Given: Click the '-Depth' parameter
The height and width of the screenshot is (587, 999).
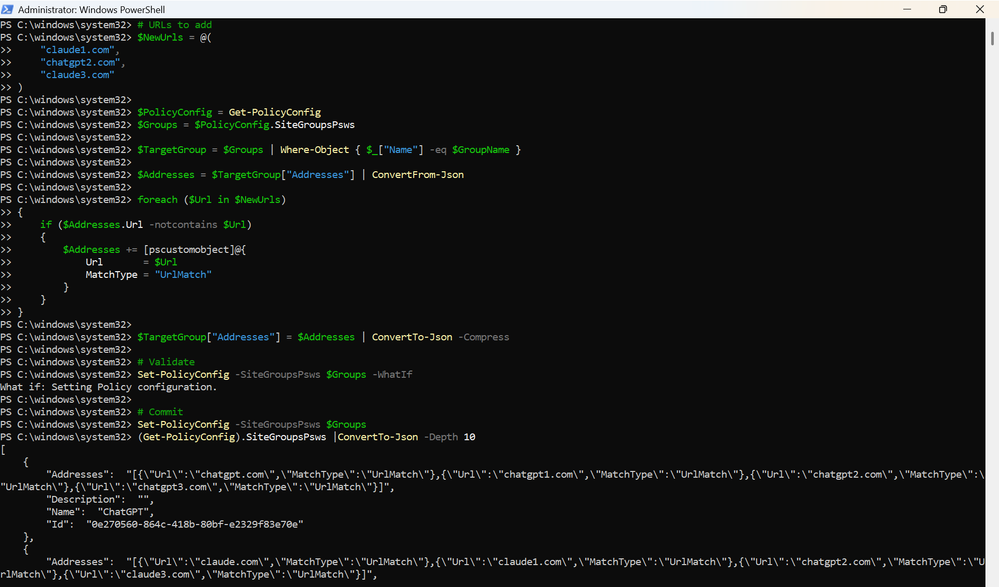Looking at the screenshot, I should point(441,437).
